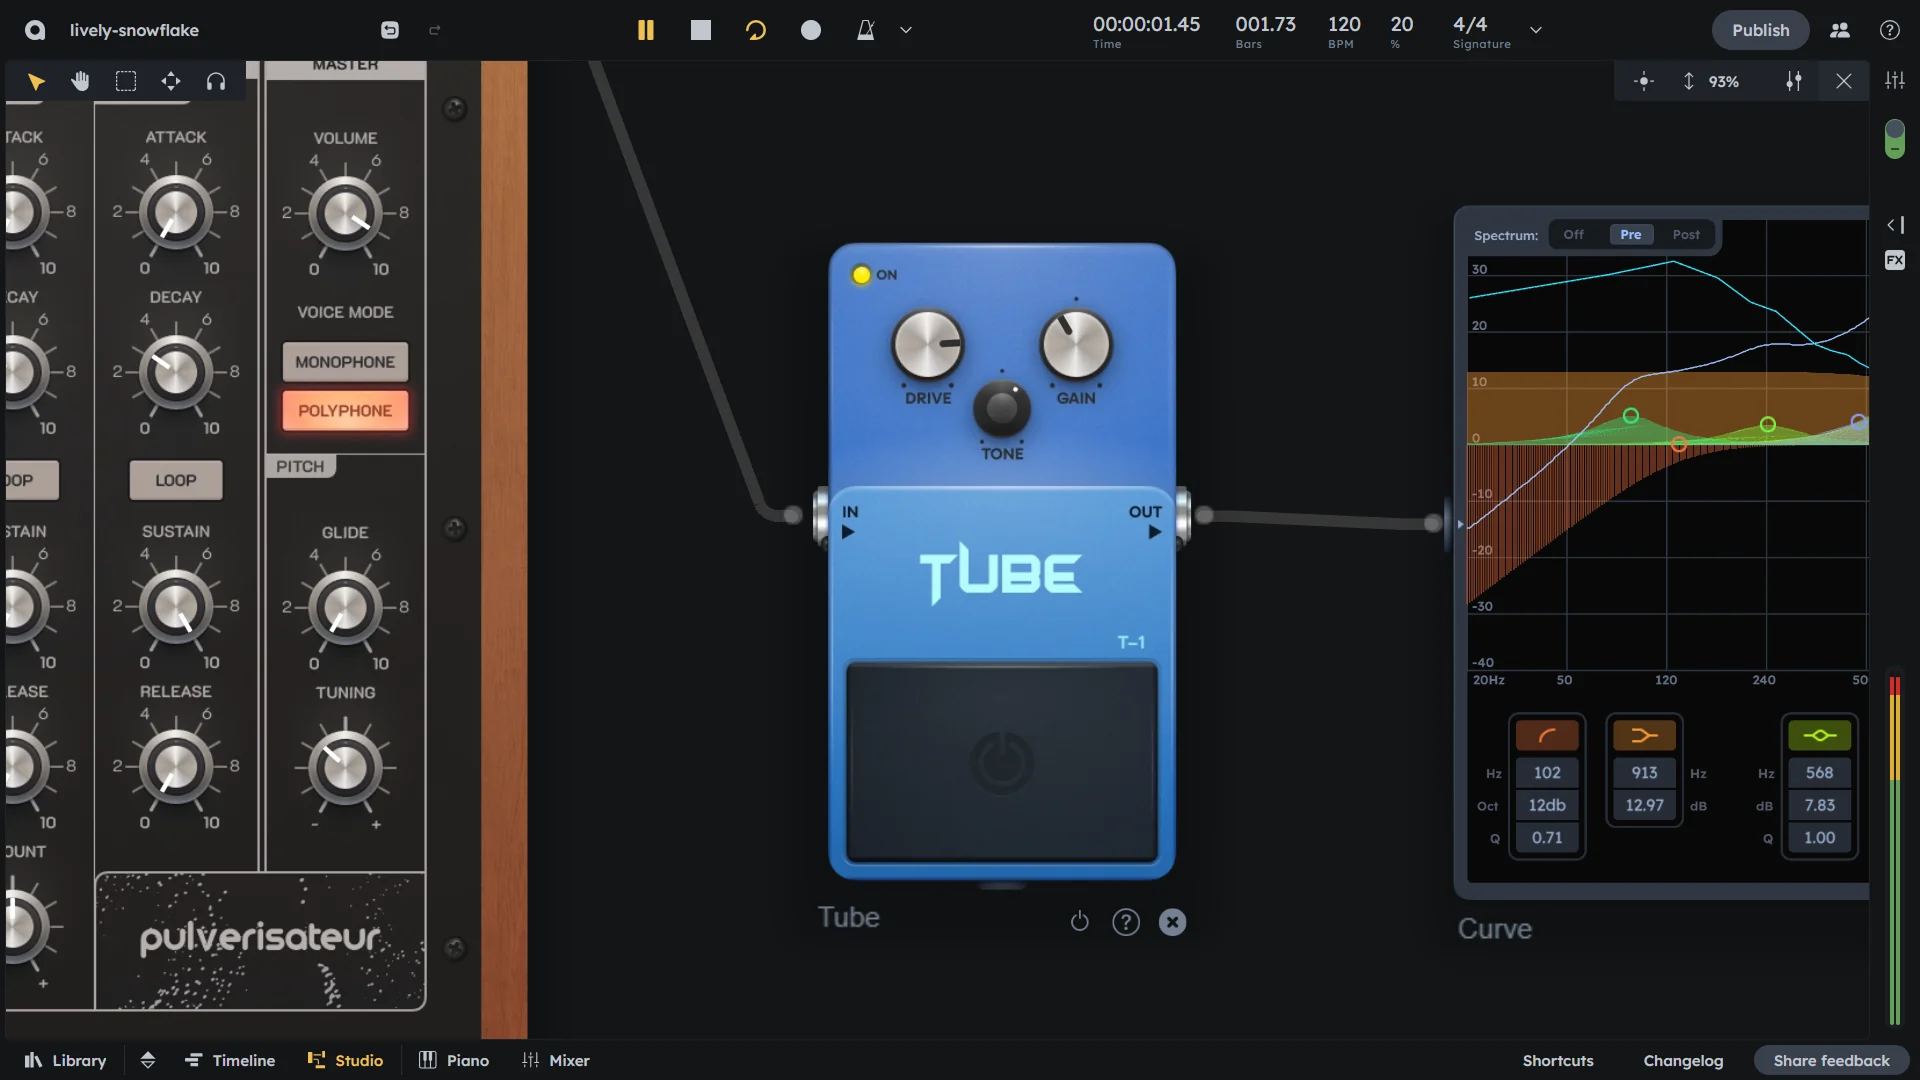Click the FX icon on the right edge

[1895, 260]
